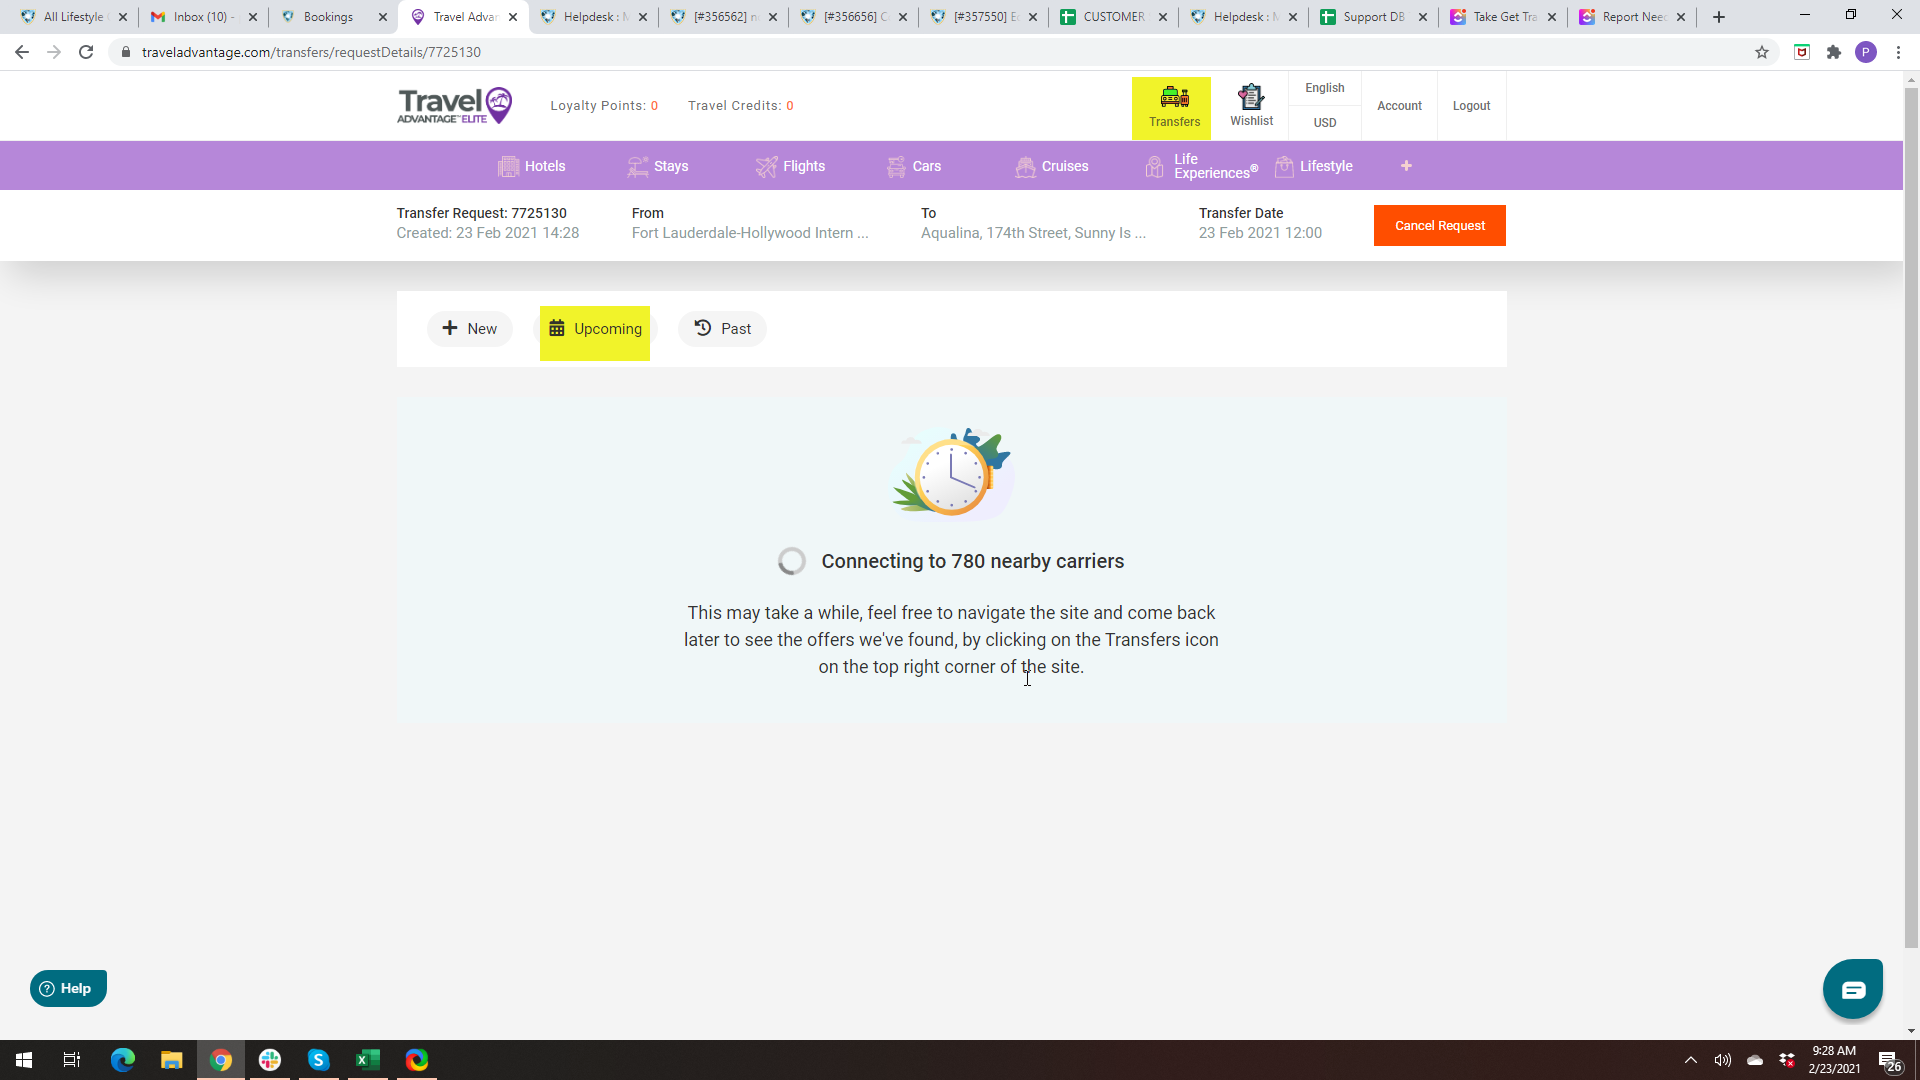1920x1080 pixels.
Task: Open the USD currency selector
Action: [1324, 123]
